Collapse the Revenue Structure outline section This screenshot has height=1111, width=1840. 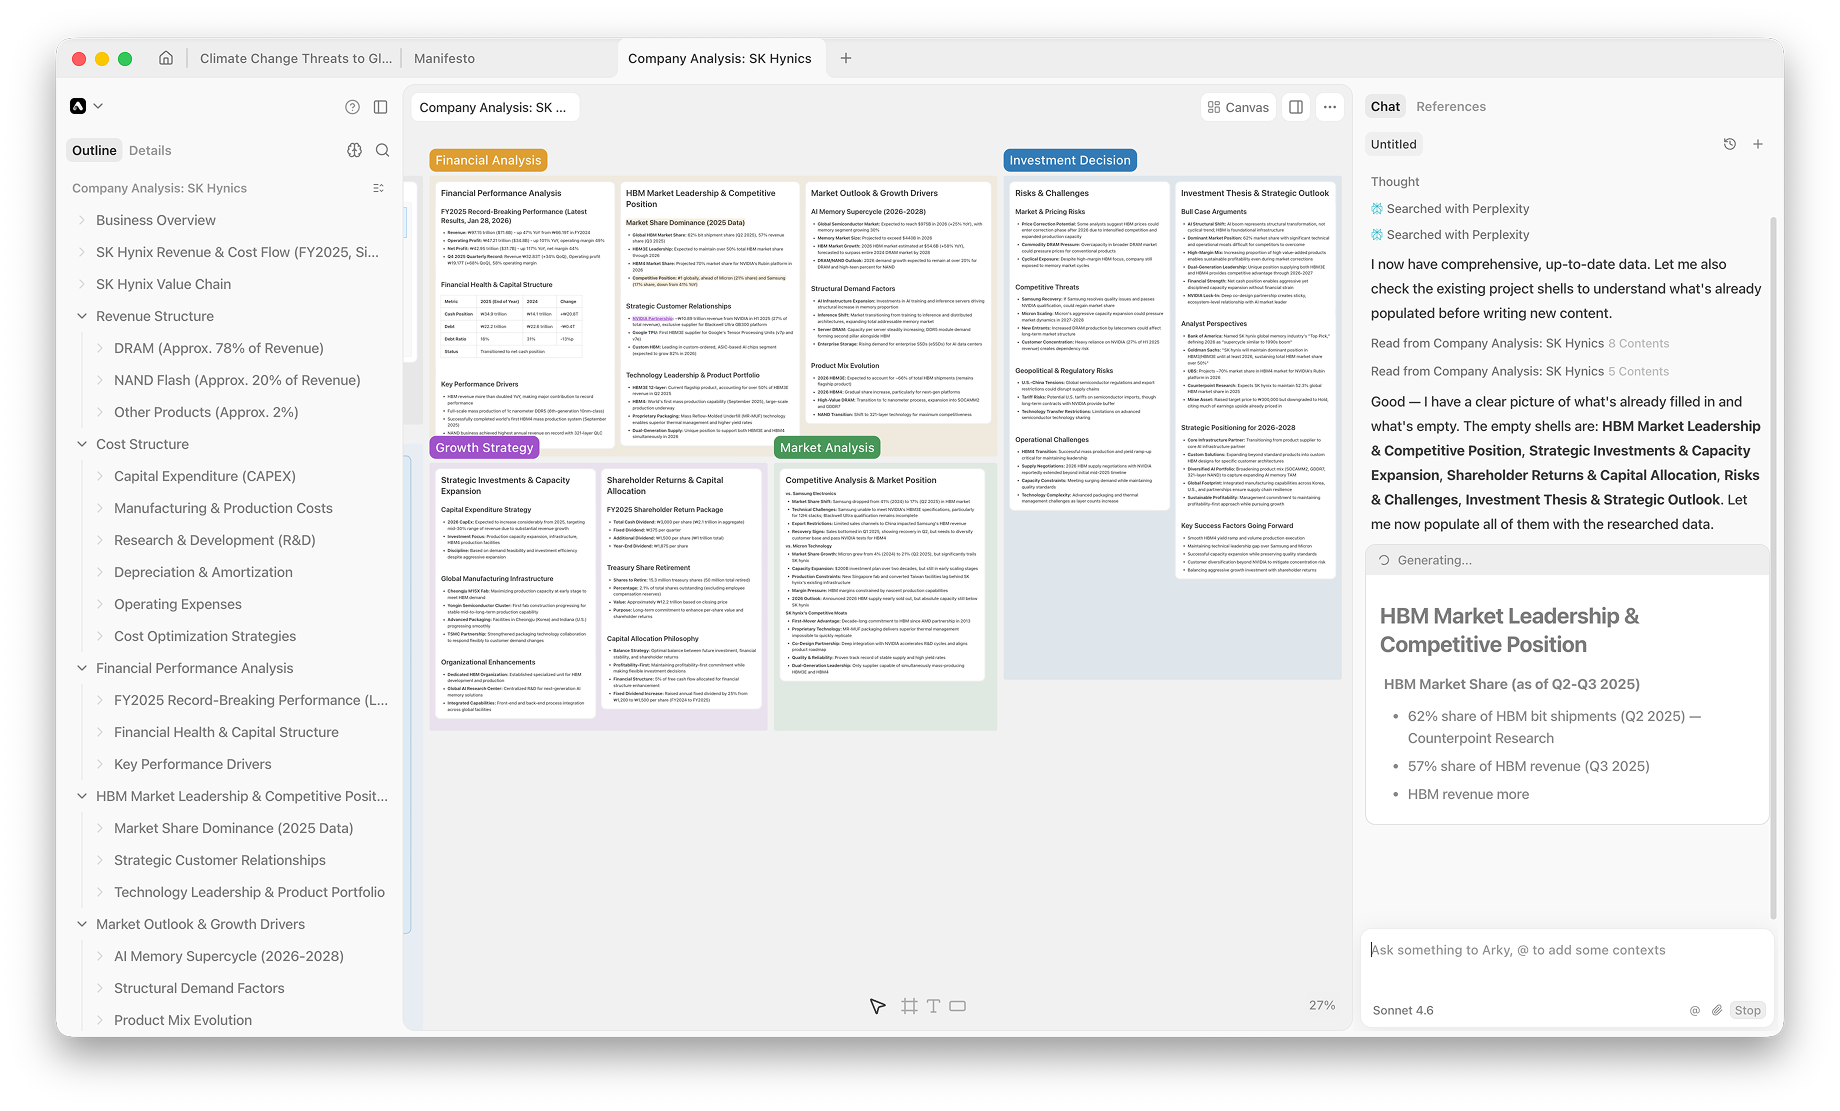click(82, 315)
